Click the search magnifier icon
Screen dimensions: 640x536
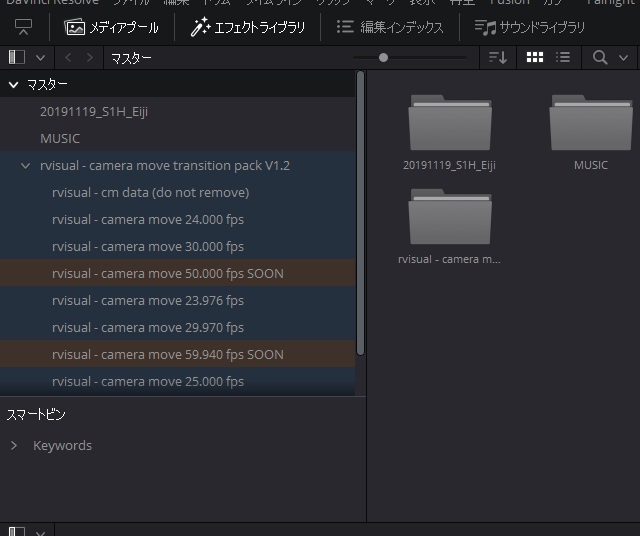[x=600, y=58]
